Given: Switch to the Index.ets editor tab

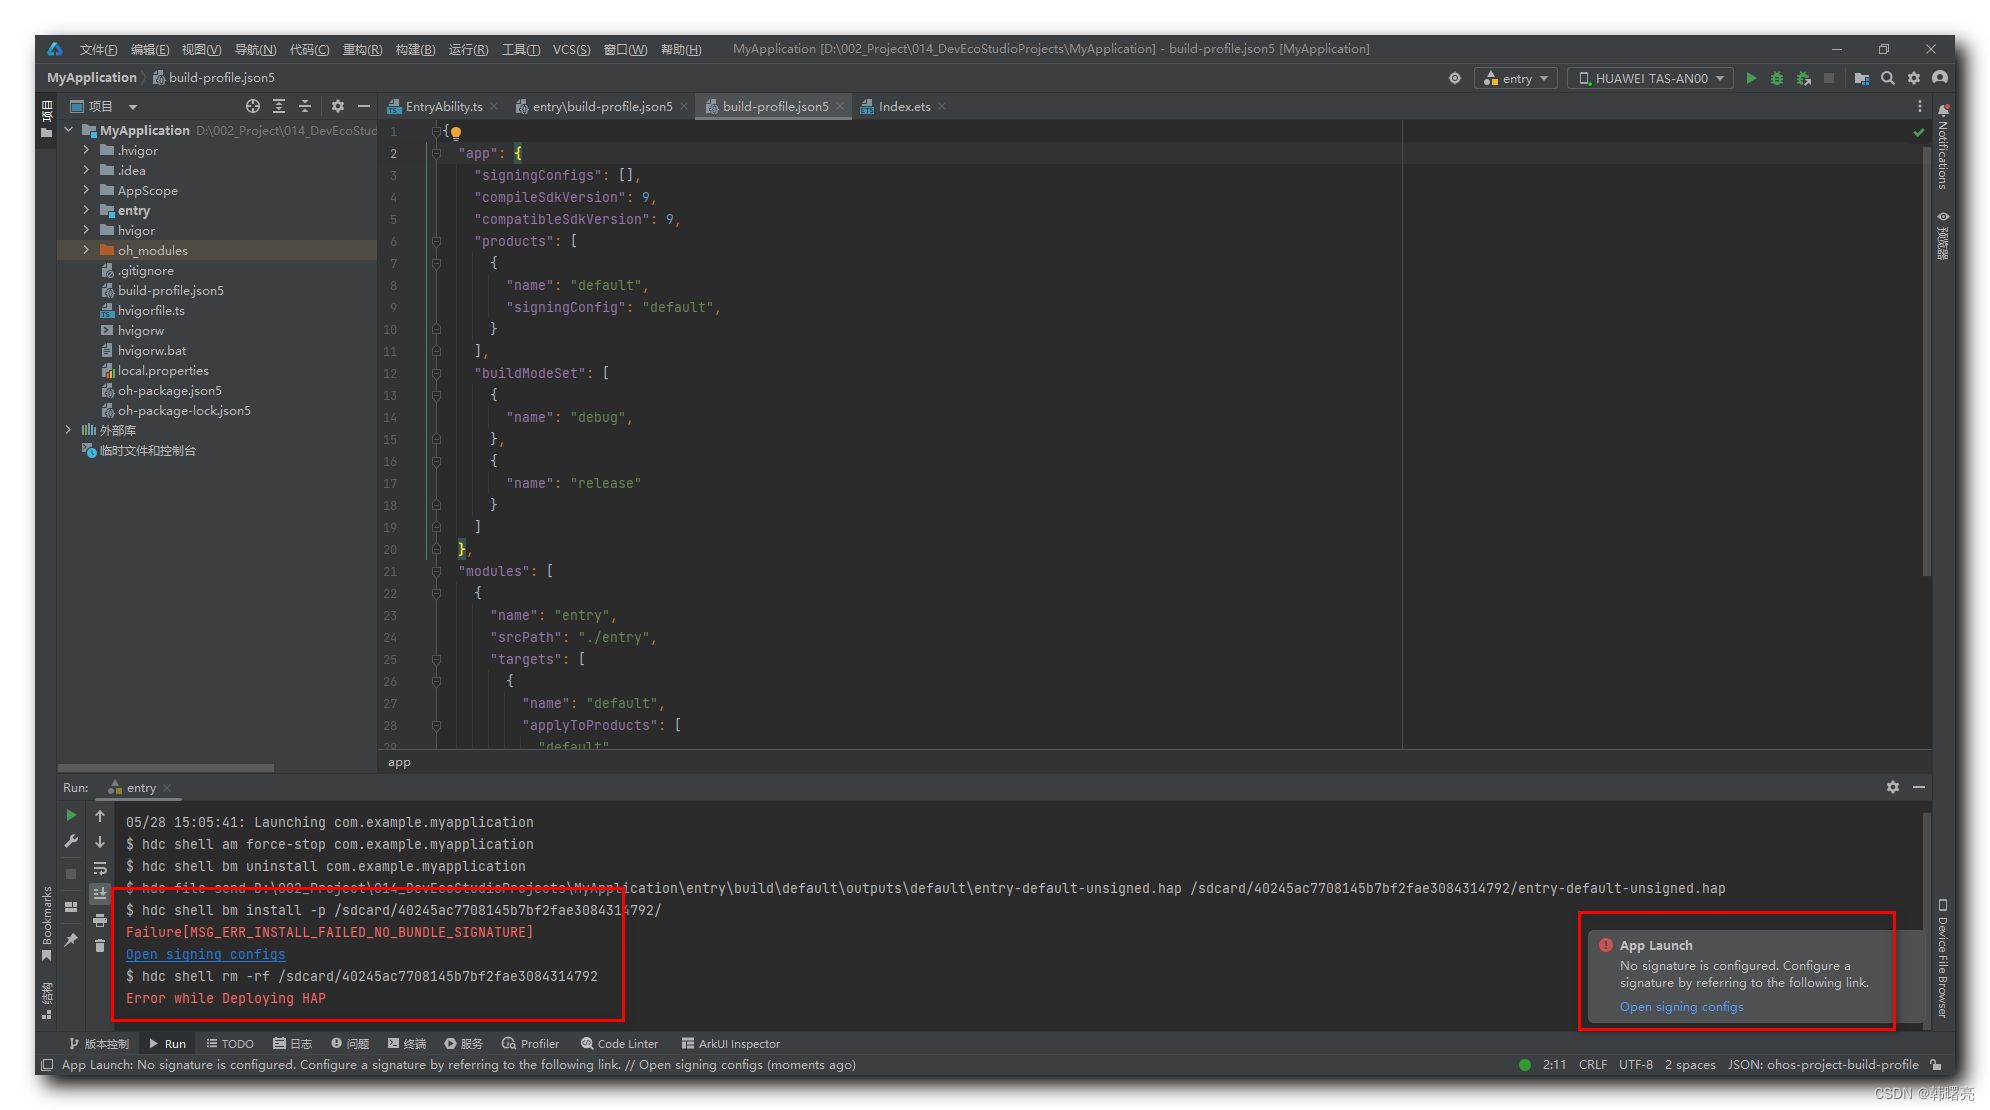Looking at the screenshot, I should pyautogui.click(x=904, y=106).
